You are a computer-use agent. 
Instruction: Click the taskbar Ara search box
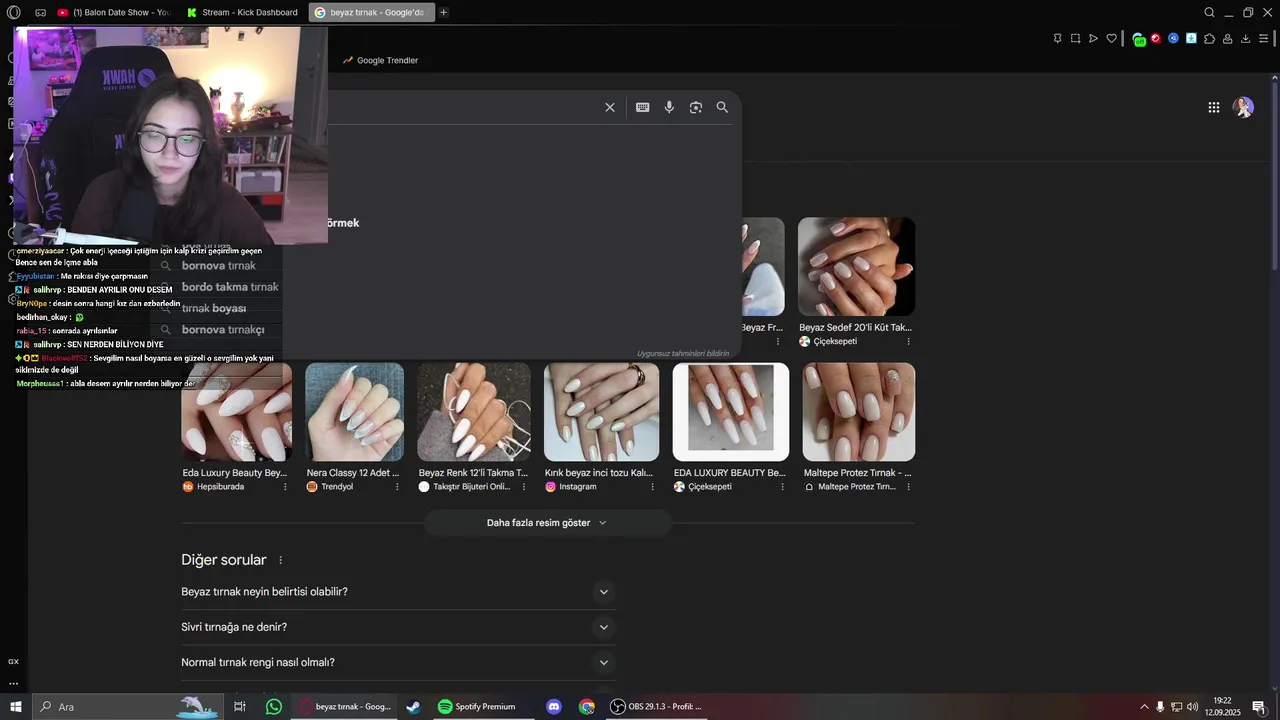pos(128,707)
